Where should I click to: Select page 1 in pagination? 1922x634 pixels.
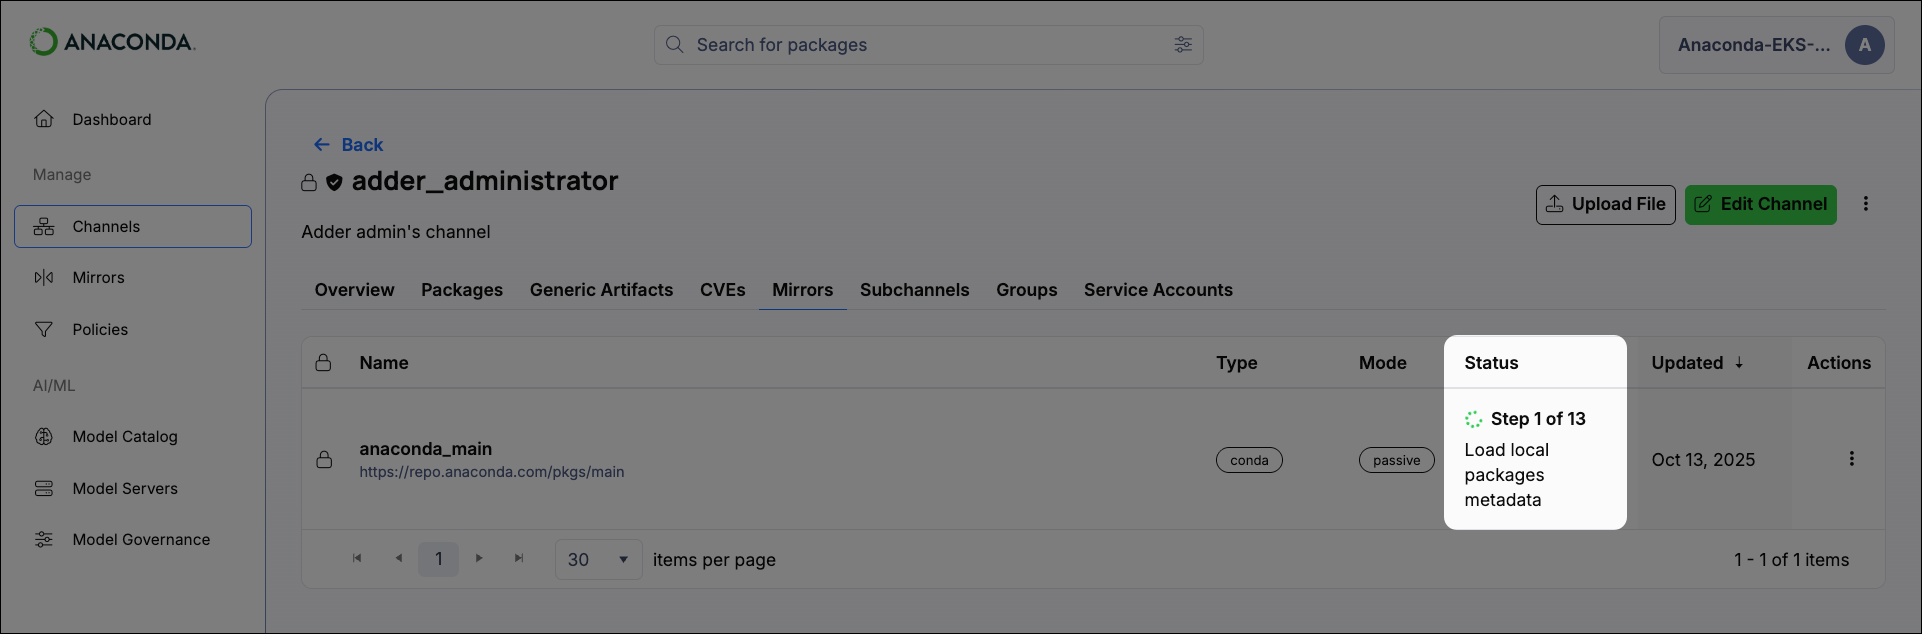click(438, 559)
